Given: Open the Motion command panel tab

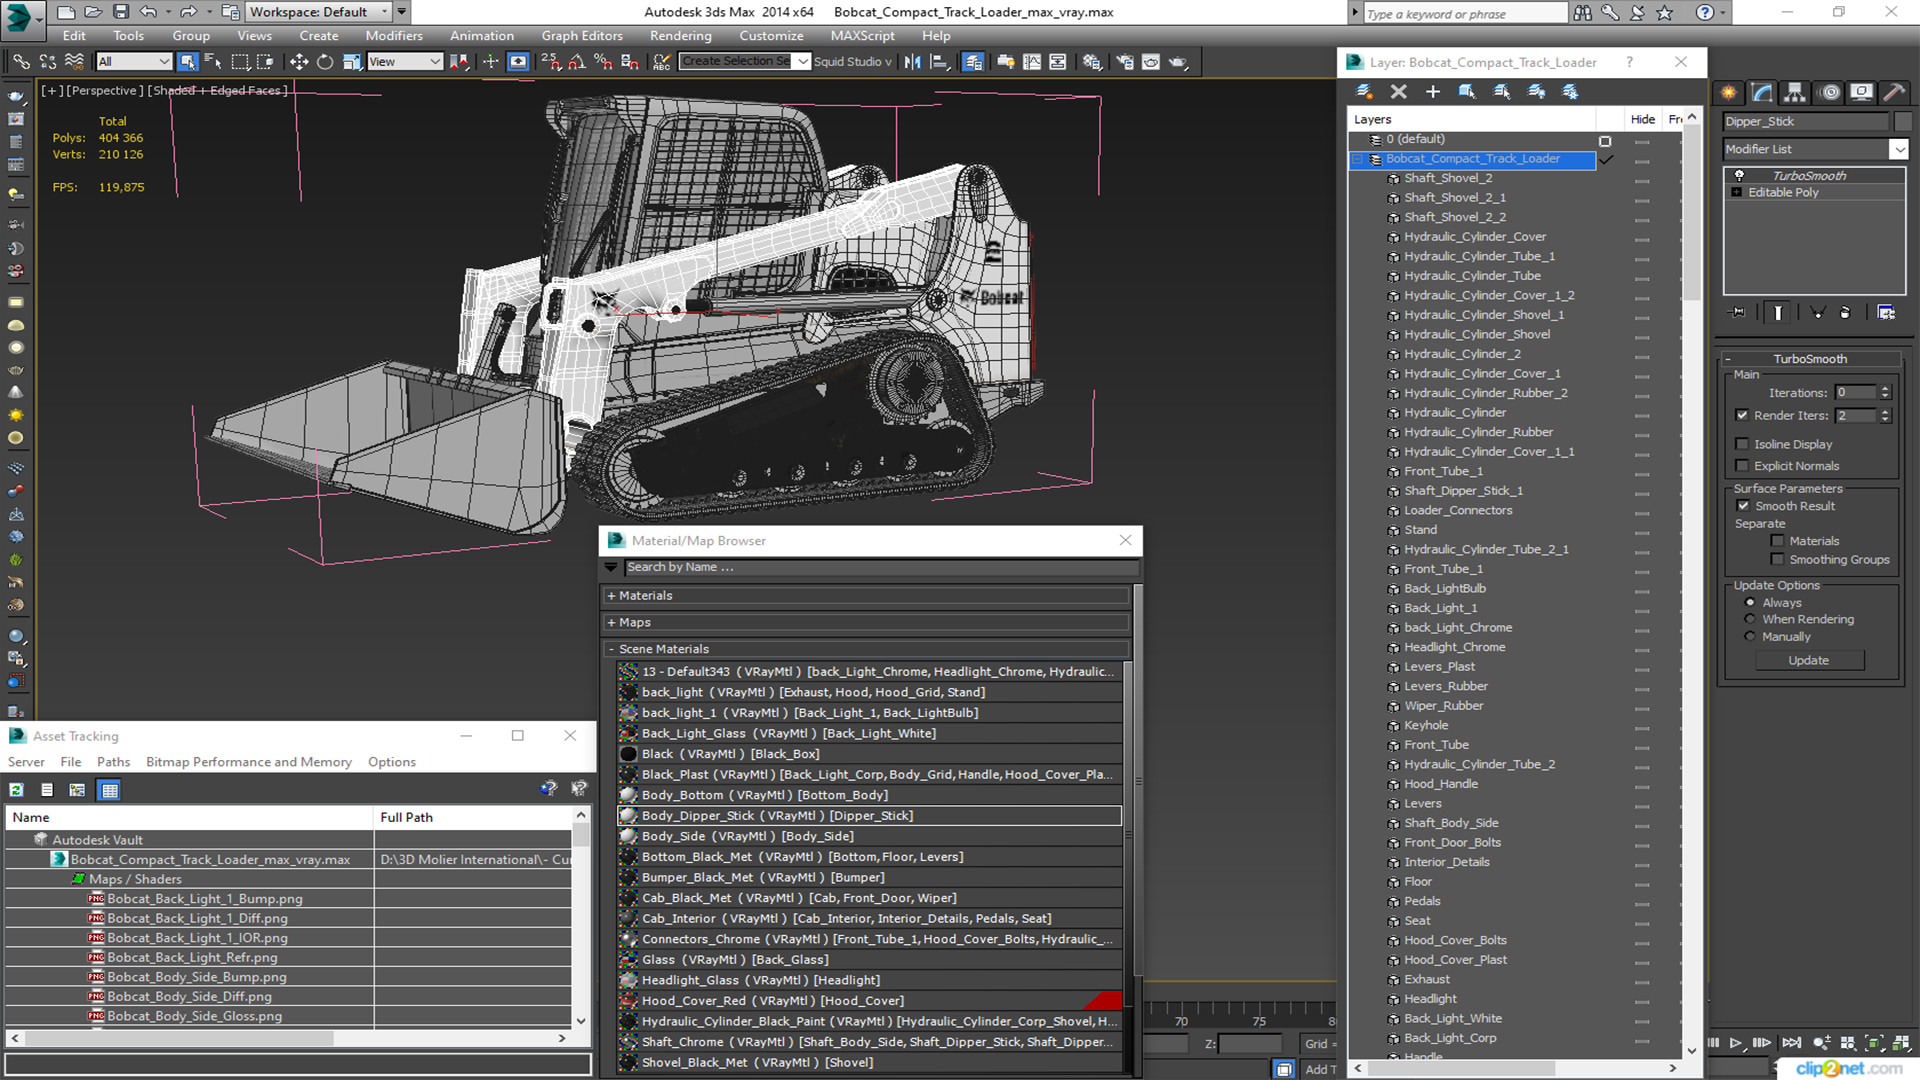Looking at the screenshot, I should point(1830,92).
